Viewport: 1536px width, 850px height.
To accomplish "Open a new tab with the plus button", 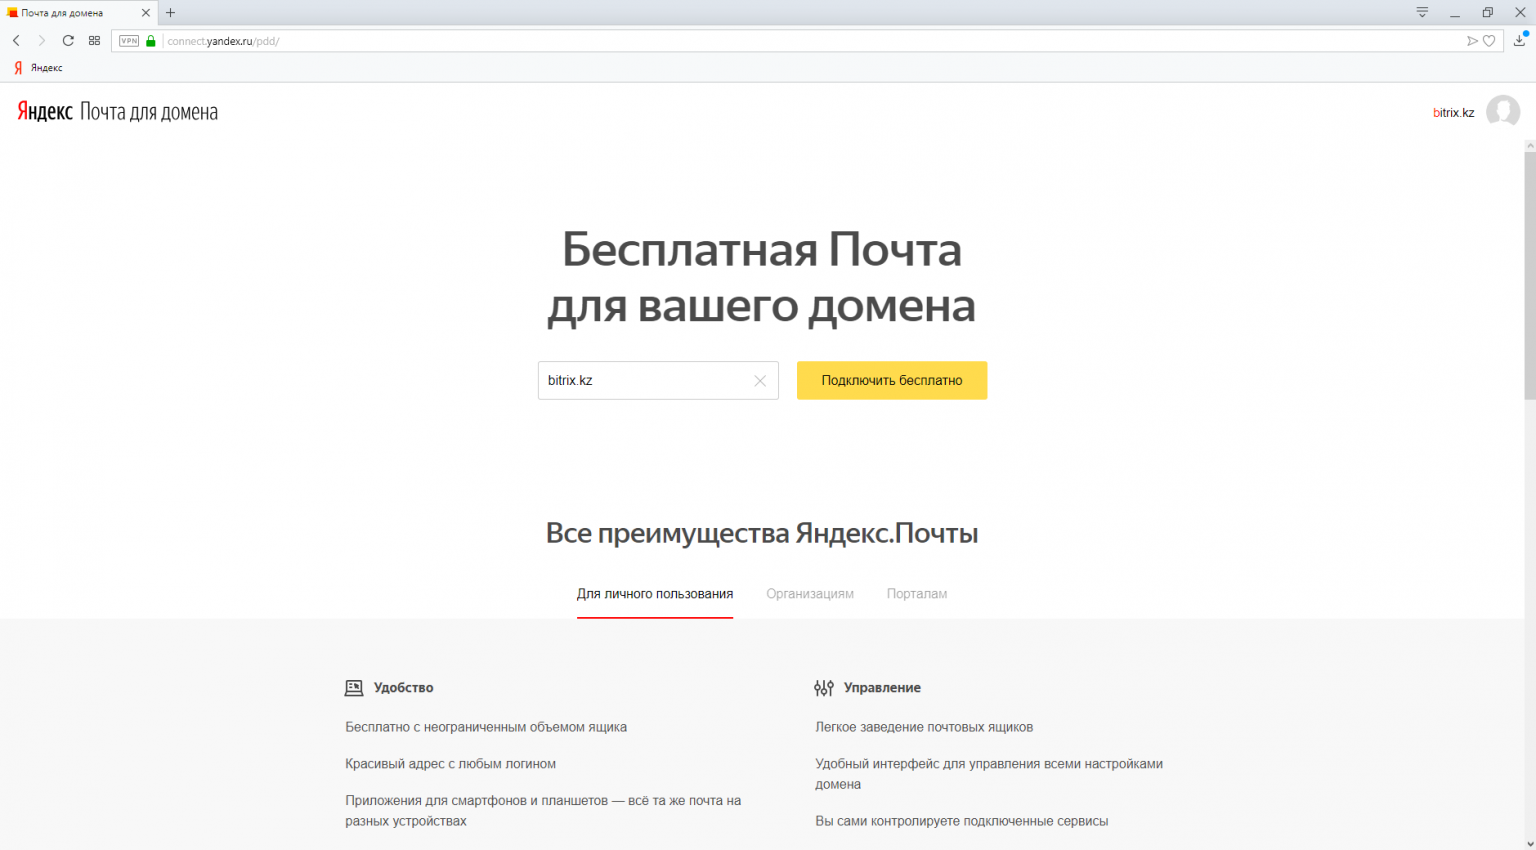I will 170,13.
